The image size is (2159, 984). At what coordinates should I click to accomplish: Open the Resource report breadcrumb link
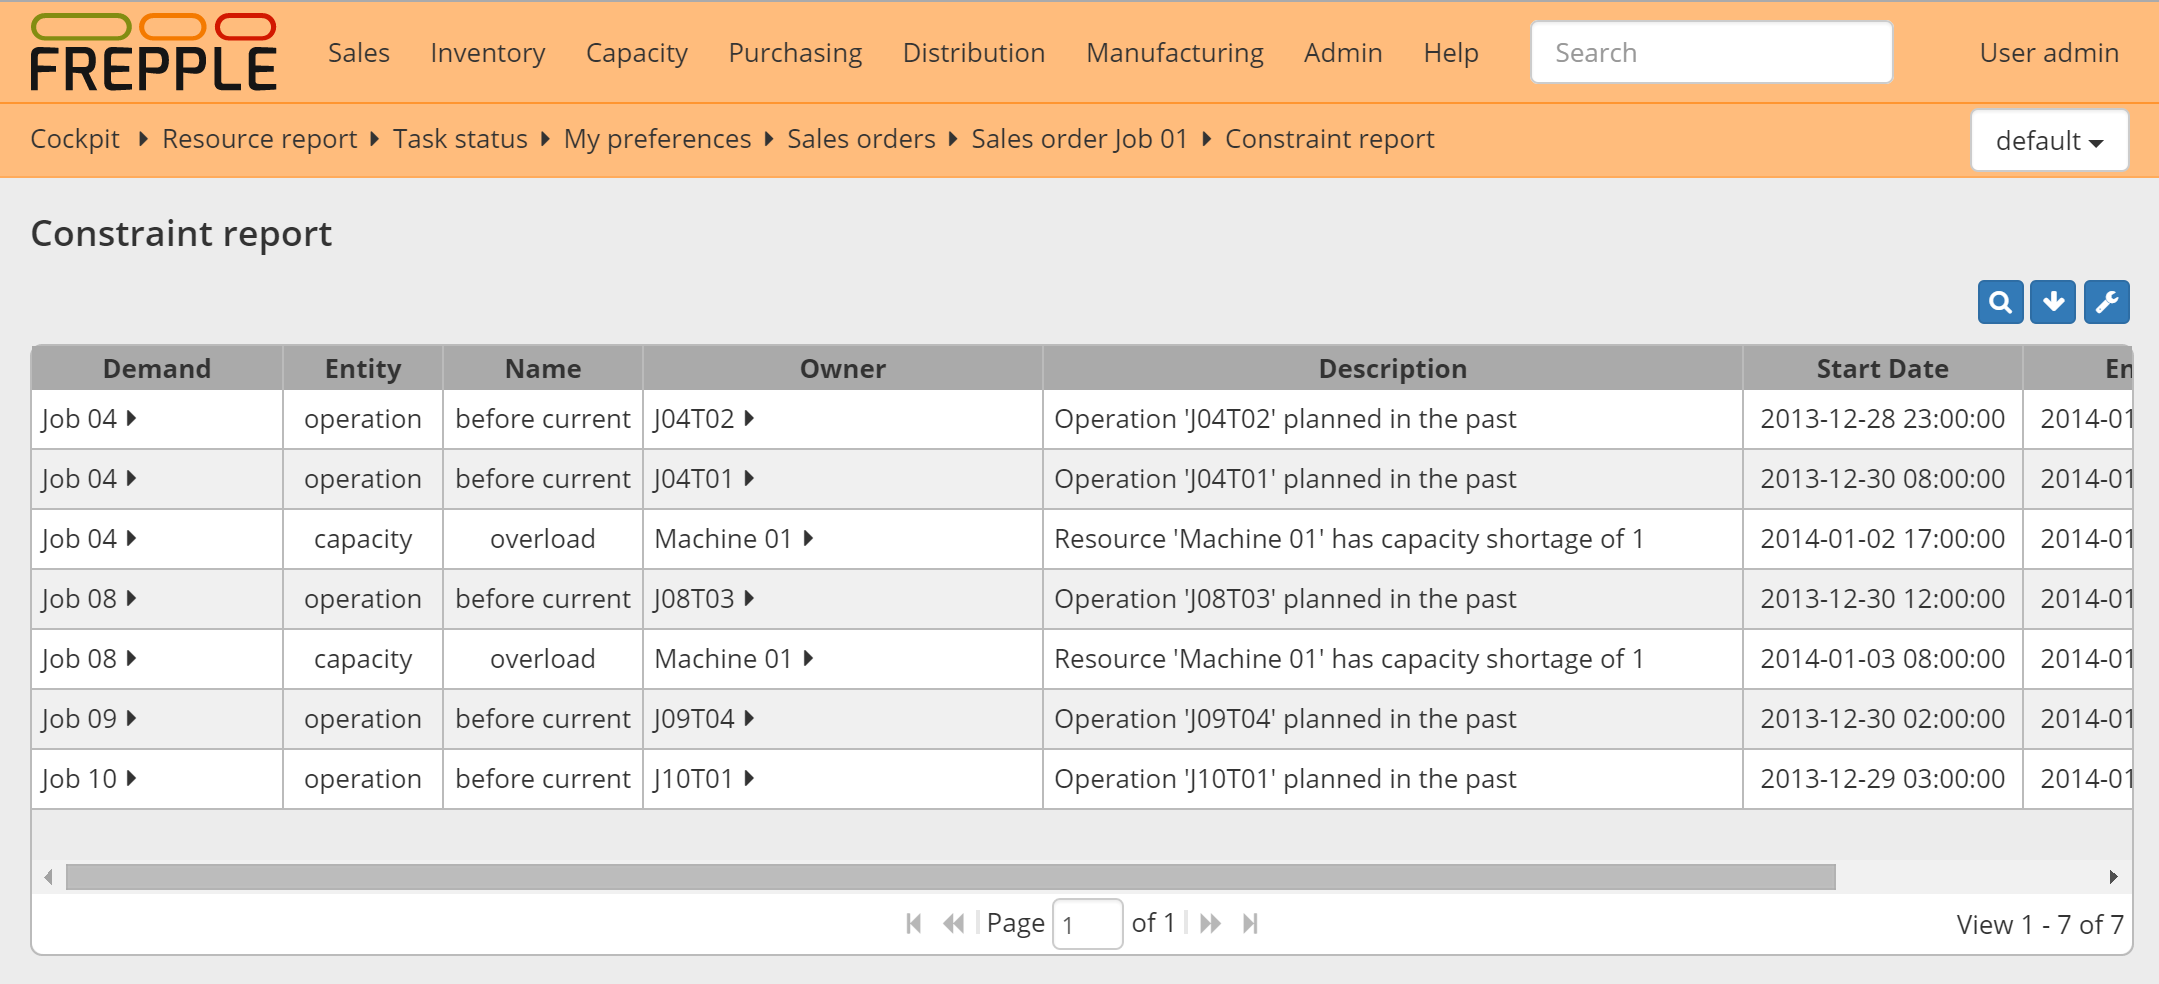click(x=258, y=139)
